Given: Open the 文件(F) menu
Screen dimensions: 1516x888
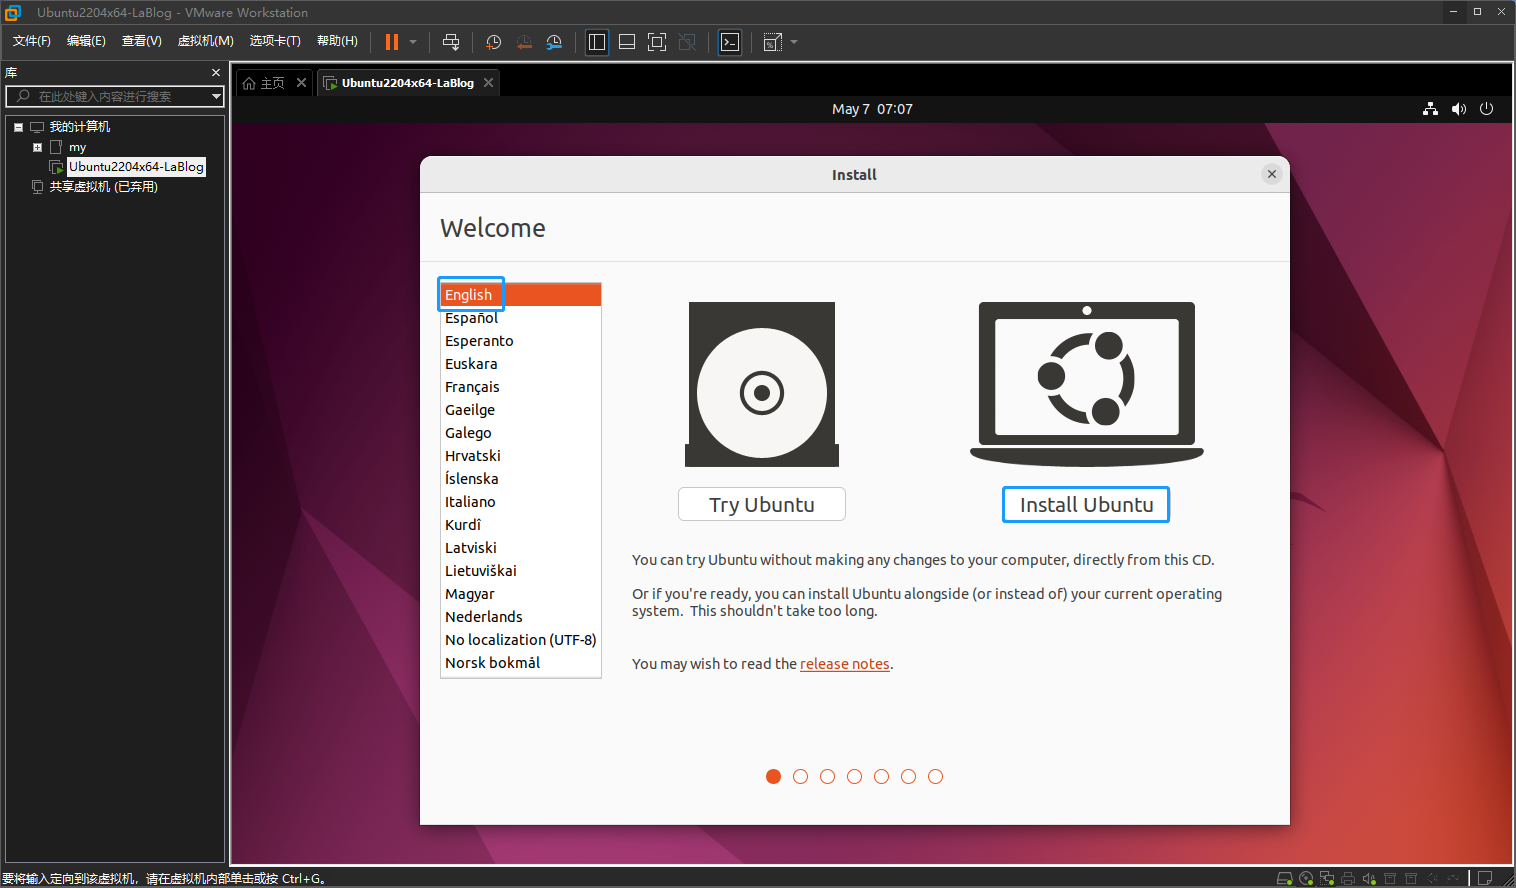Looking at the screenshot, I should [x=32, y=41].
